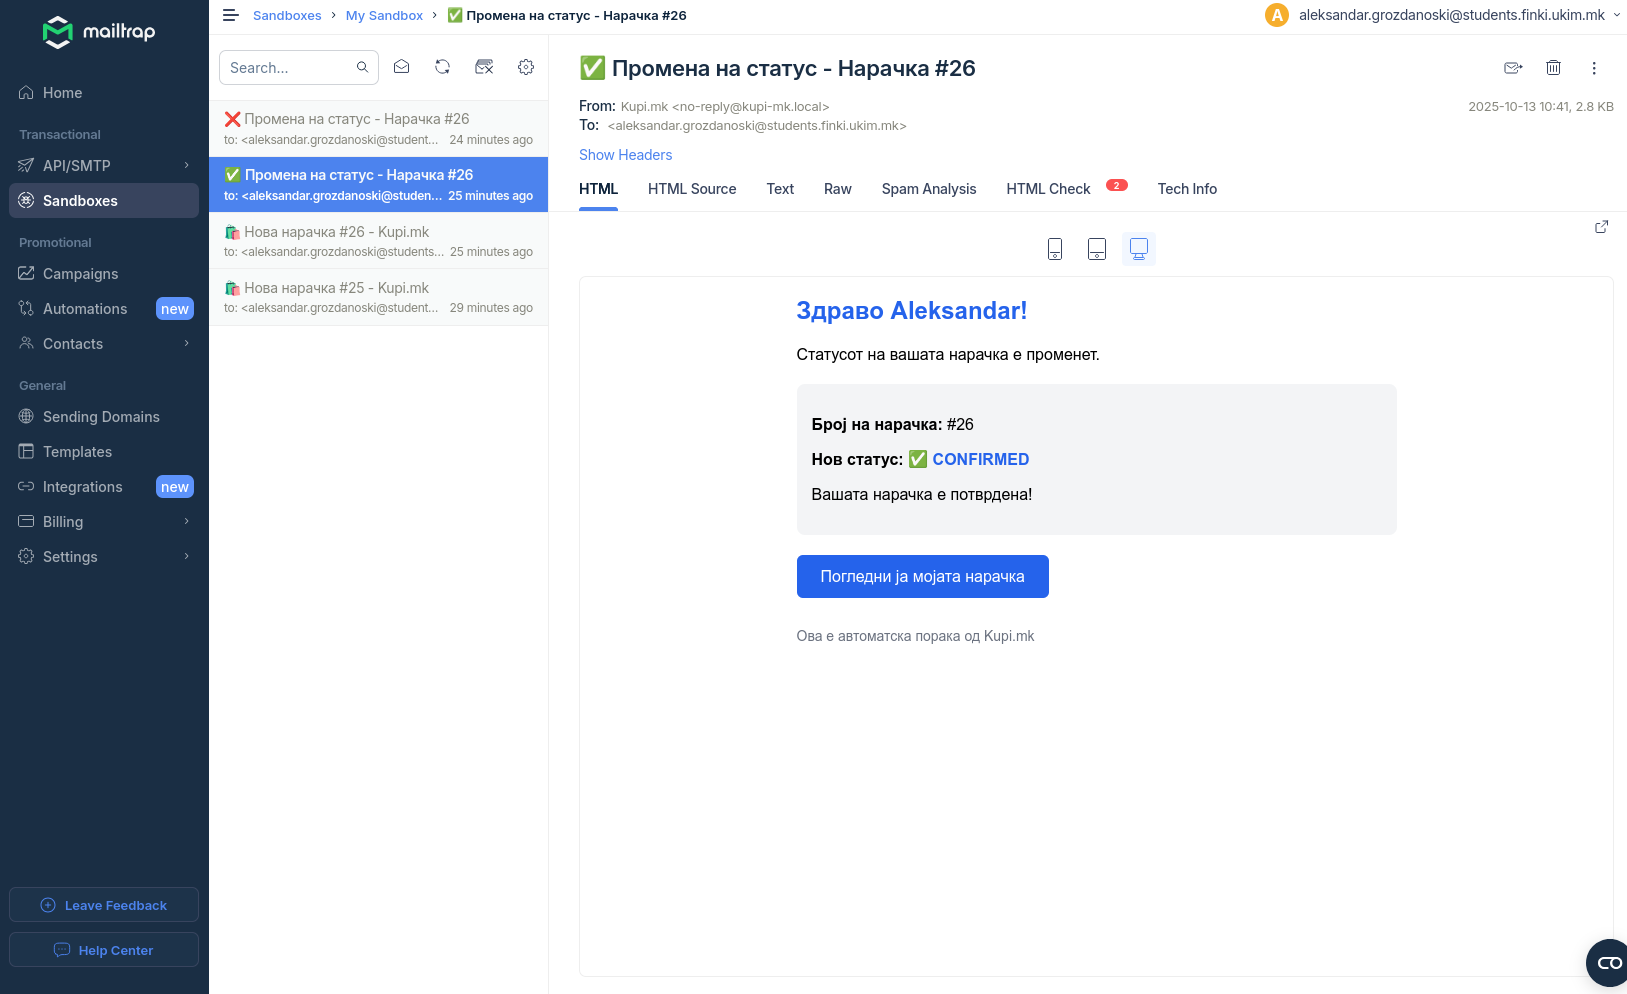Switch preview to tablet view
Screen dimensions: 1627x994
click(1097, 249)
